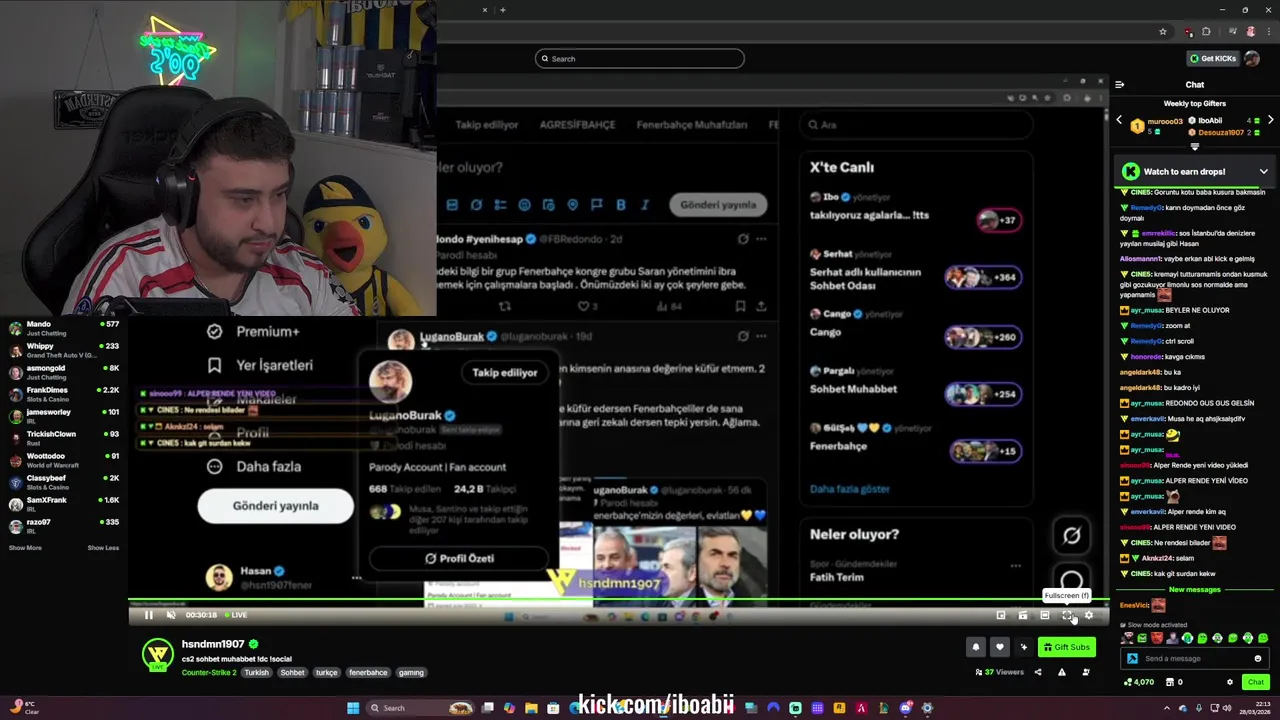Screen dimensions: 1280x720
Task: Toggle theater mode in the player
Action: tap(1045, 615)
